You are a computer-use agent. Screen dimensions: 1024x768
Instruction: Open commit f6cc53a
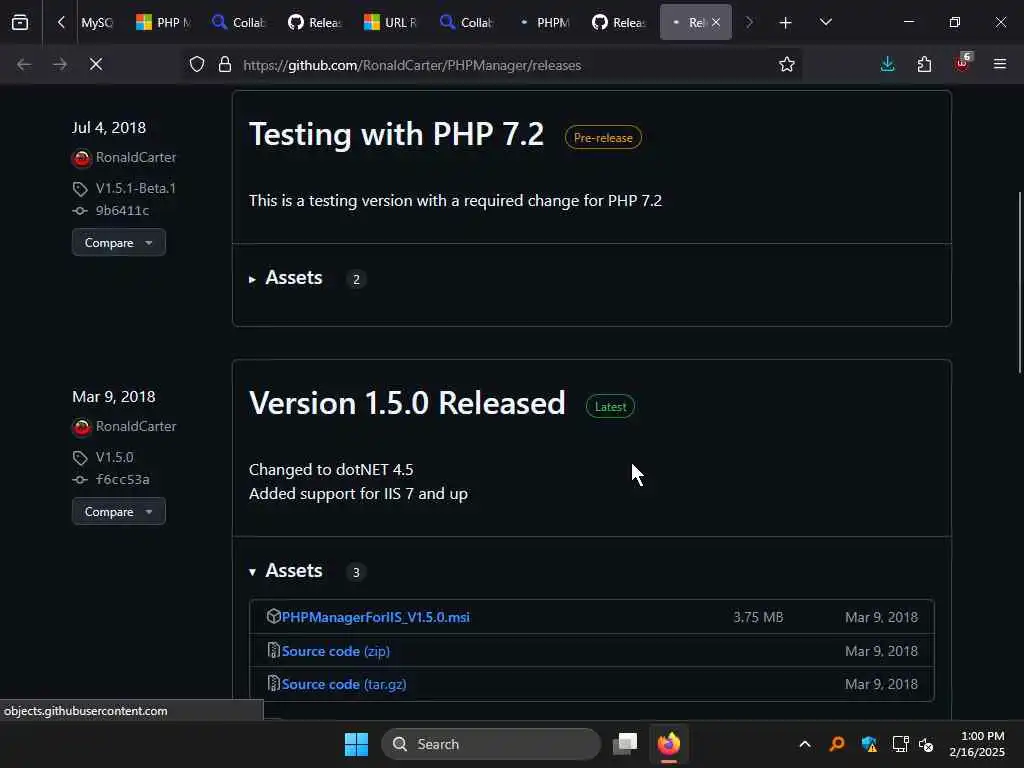point(122,479)
